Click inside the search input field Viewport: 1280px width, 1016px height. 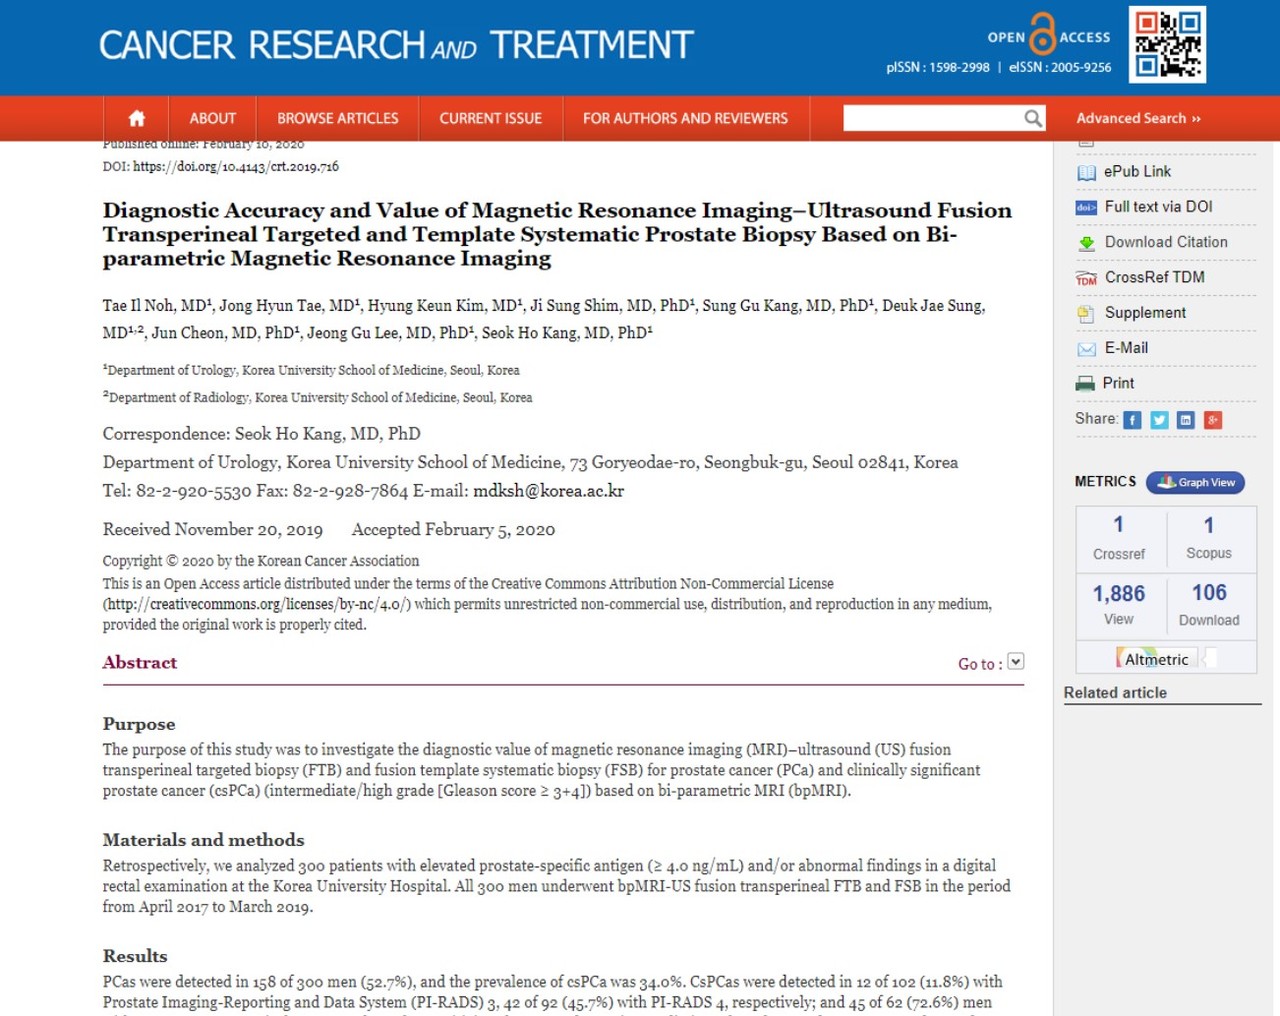(935, 118)
